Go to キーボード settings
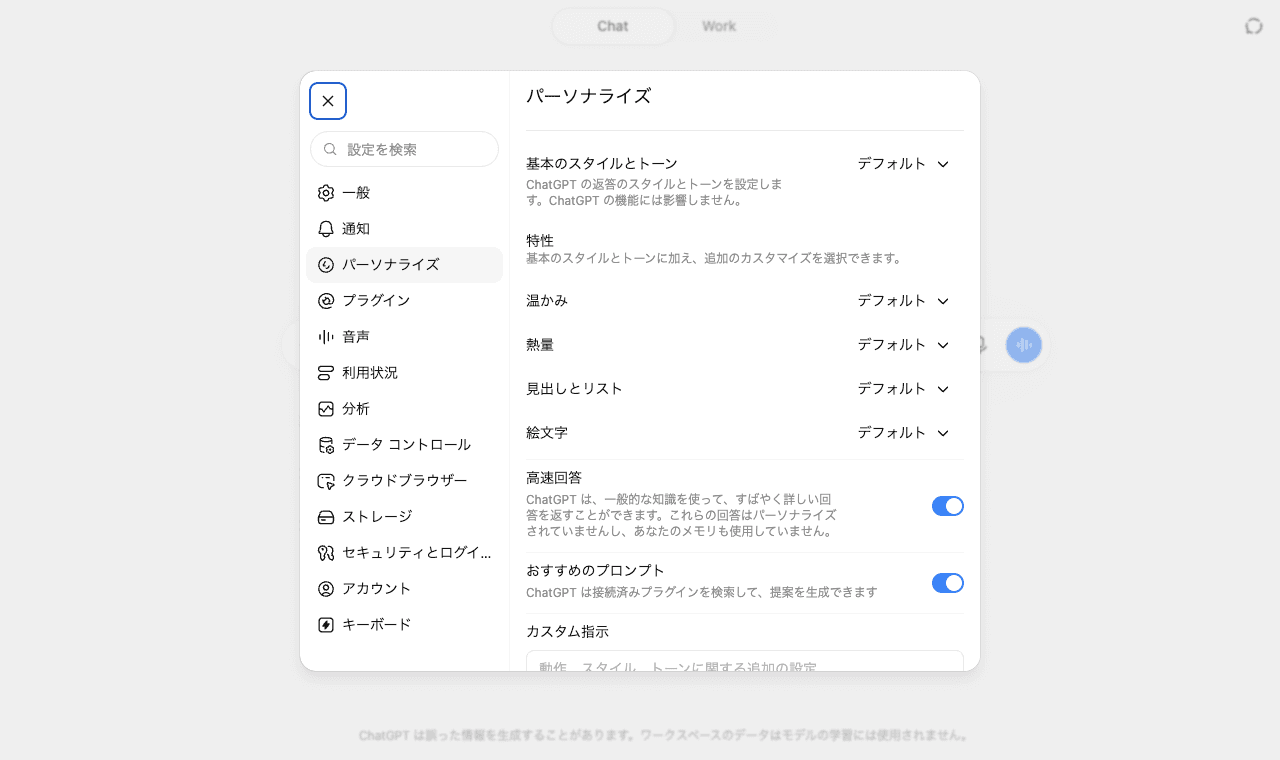 click(404, 625)
